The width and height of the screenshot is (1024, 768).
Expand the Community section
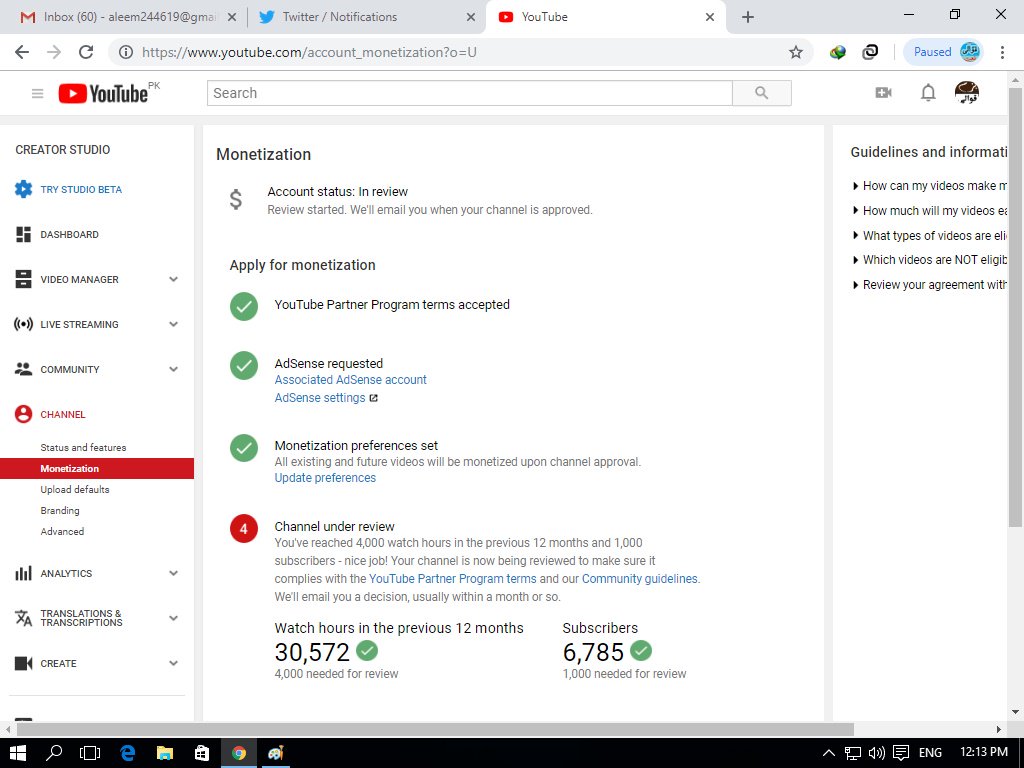coord(174,369)
